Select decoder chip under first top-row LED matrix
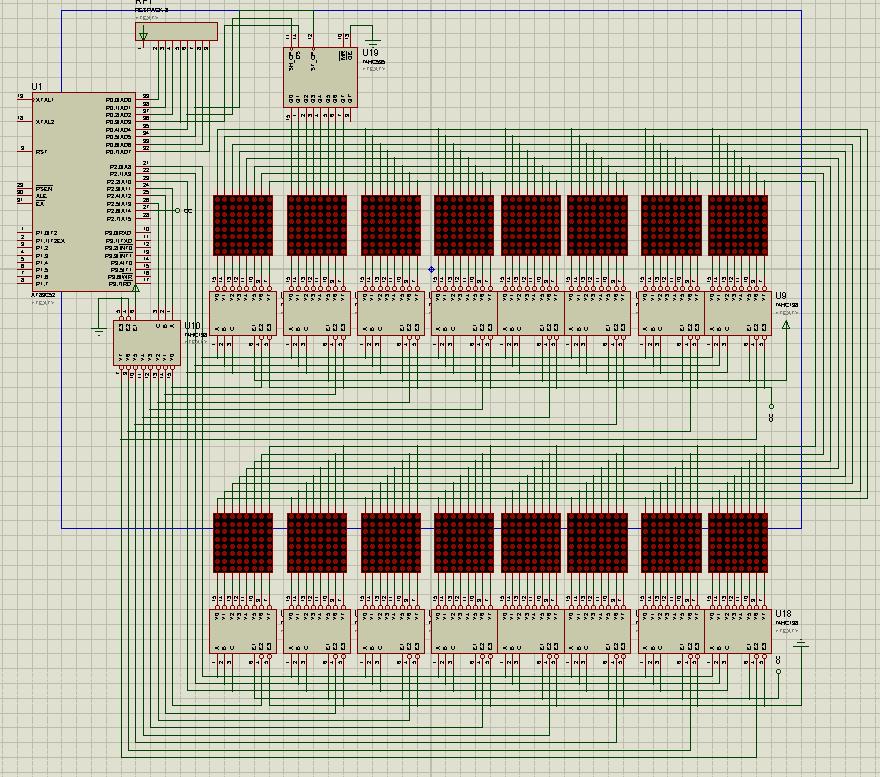Screen dimensions: 880x777 (243, 313)
